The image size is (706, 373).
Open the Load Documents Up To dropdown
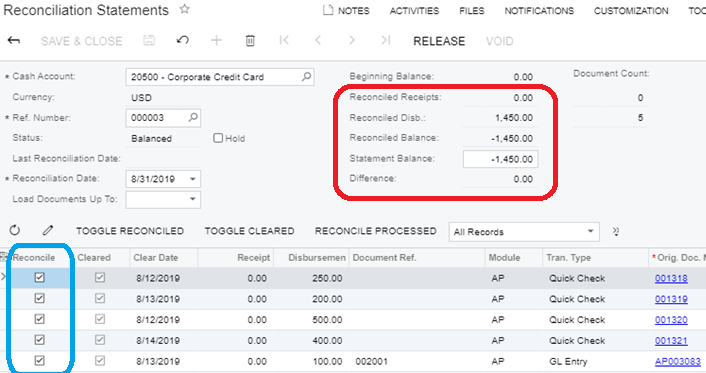coord(193,199)
